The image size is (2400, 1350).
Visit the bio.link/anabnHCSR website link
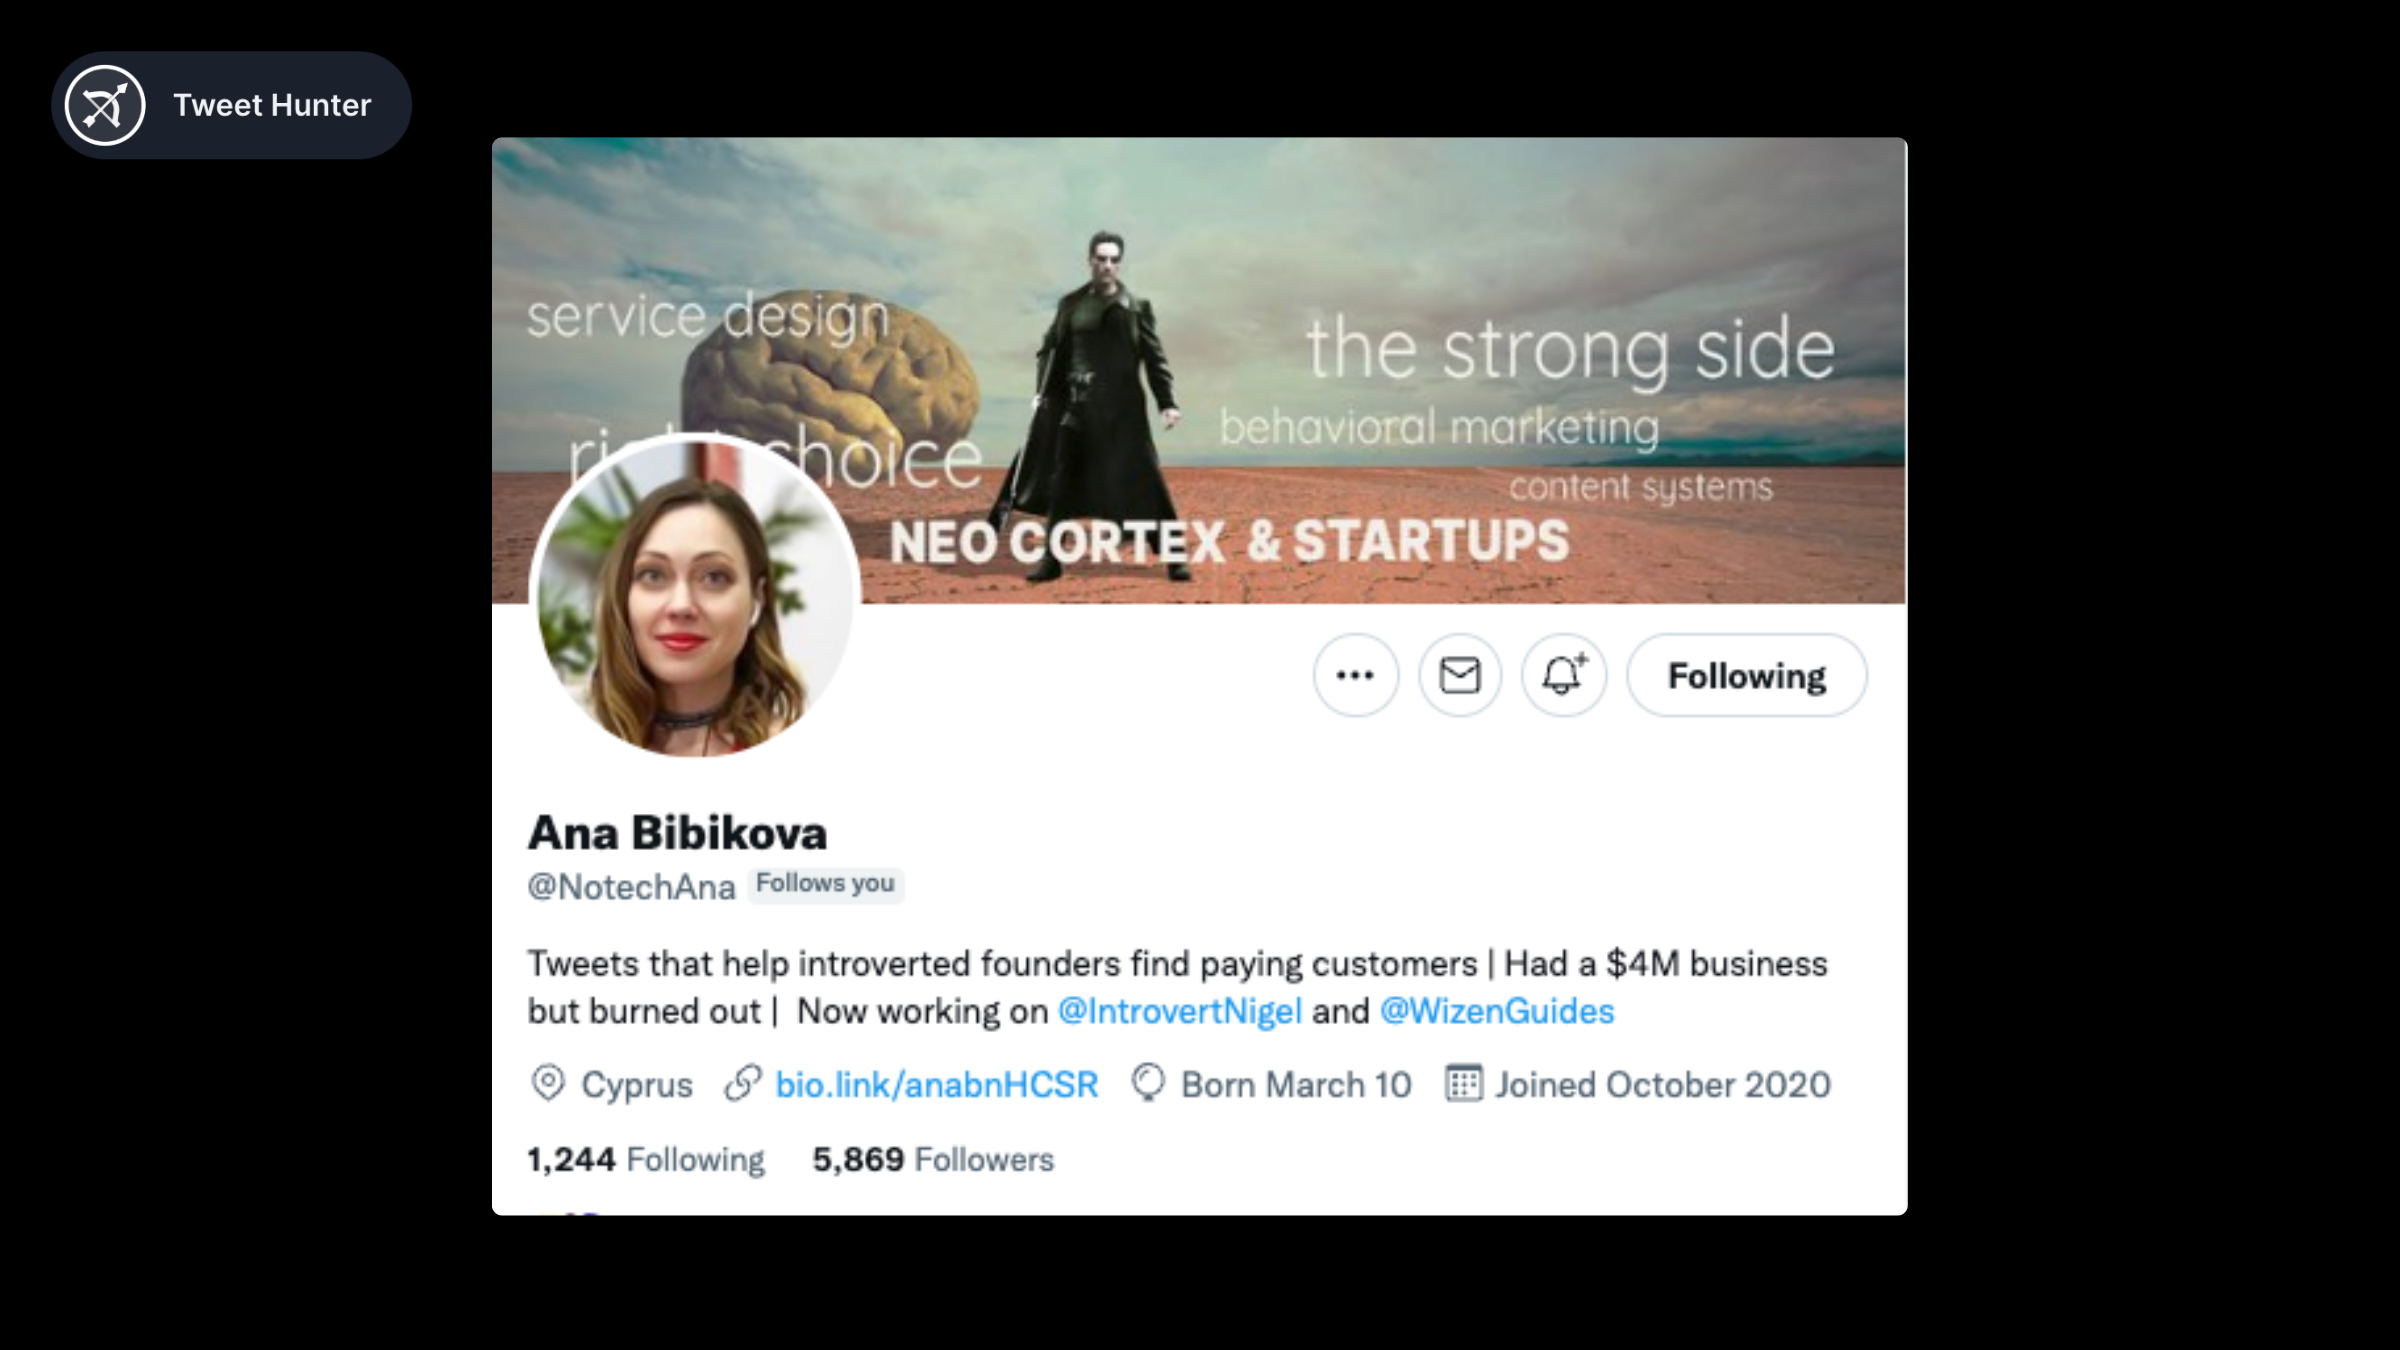[x=936, y=1084]
